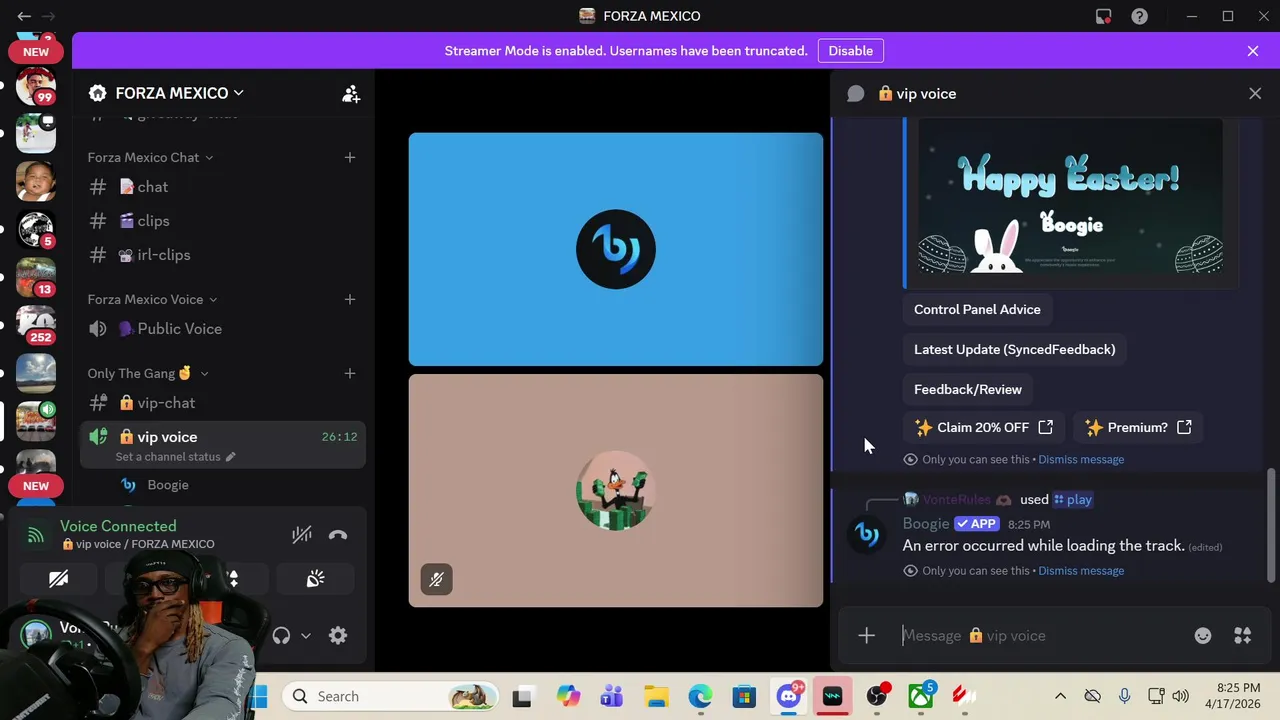Image resolution: width=1280 pixels, height=720 pixels.
Task: Join the Public Voice channel
Action: (x=223, y=329)
